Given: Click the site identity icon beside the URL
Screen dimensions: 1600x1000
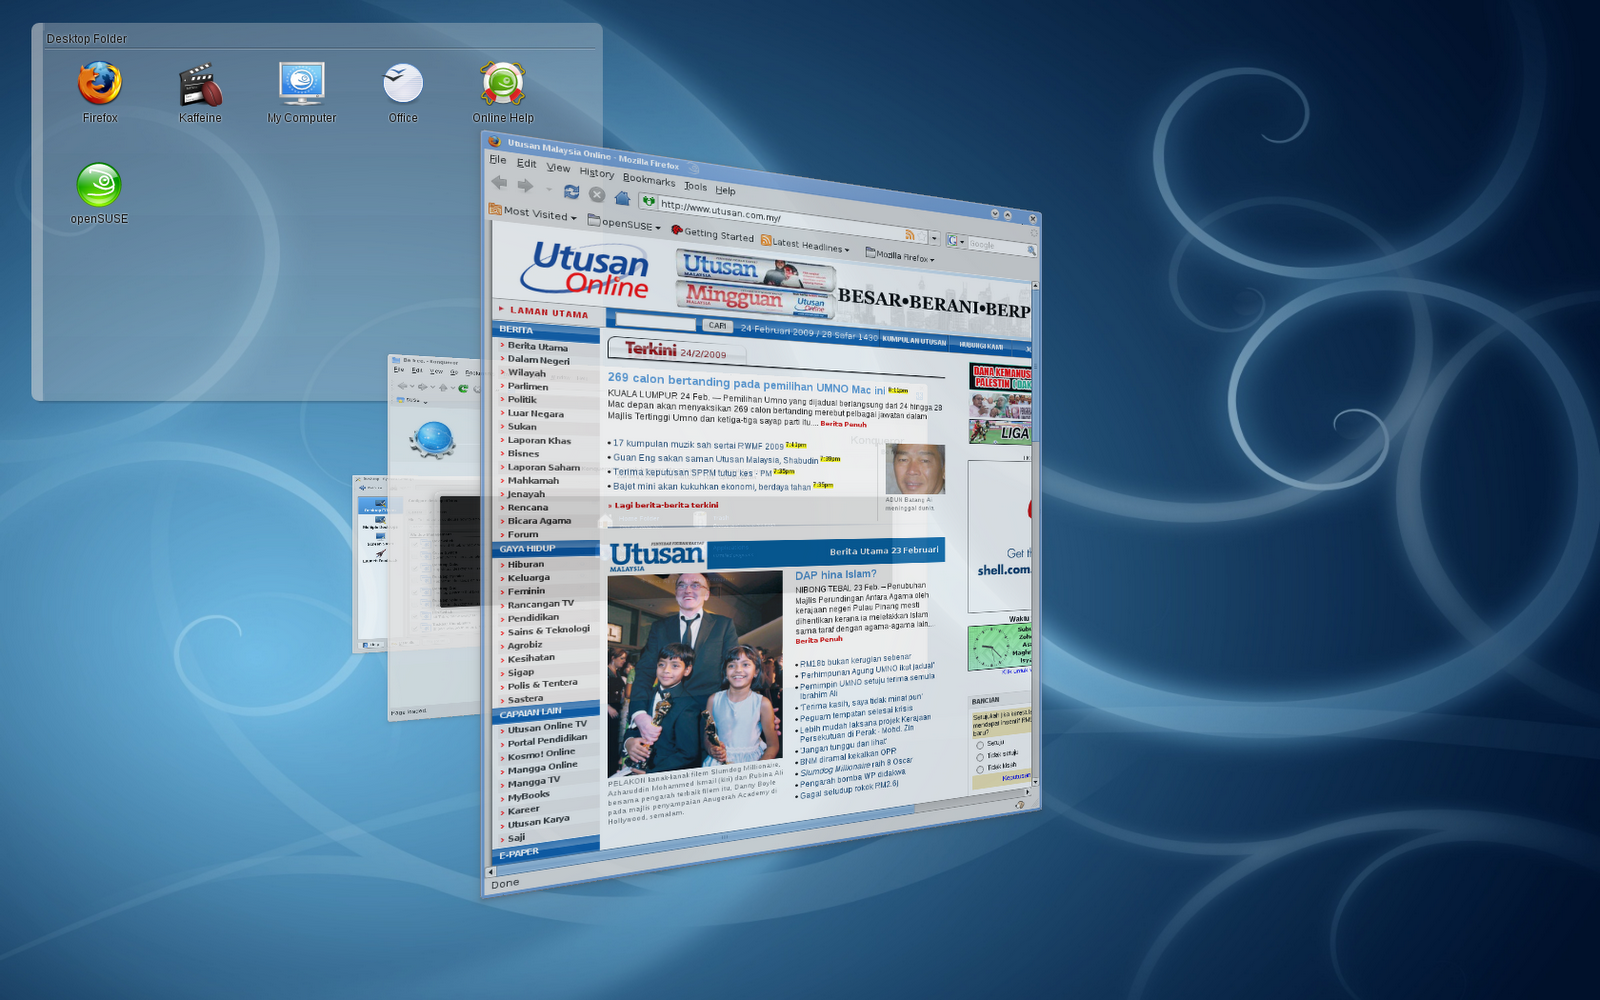Looking at the screenshot, I should [649, 201].
